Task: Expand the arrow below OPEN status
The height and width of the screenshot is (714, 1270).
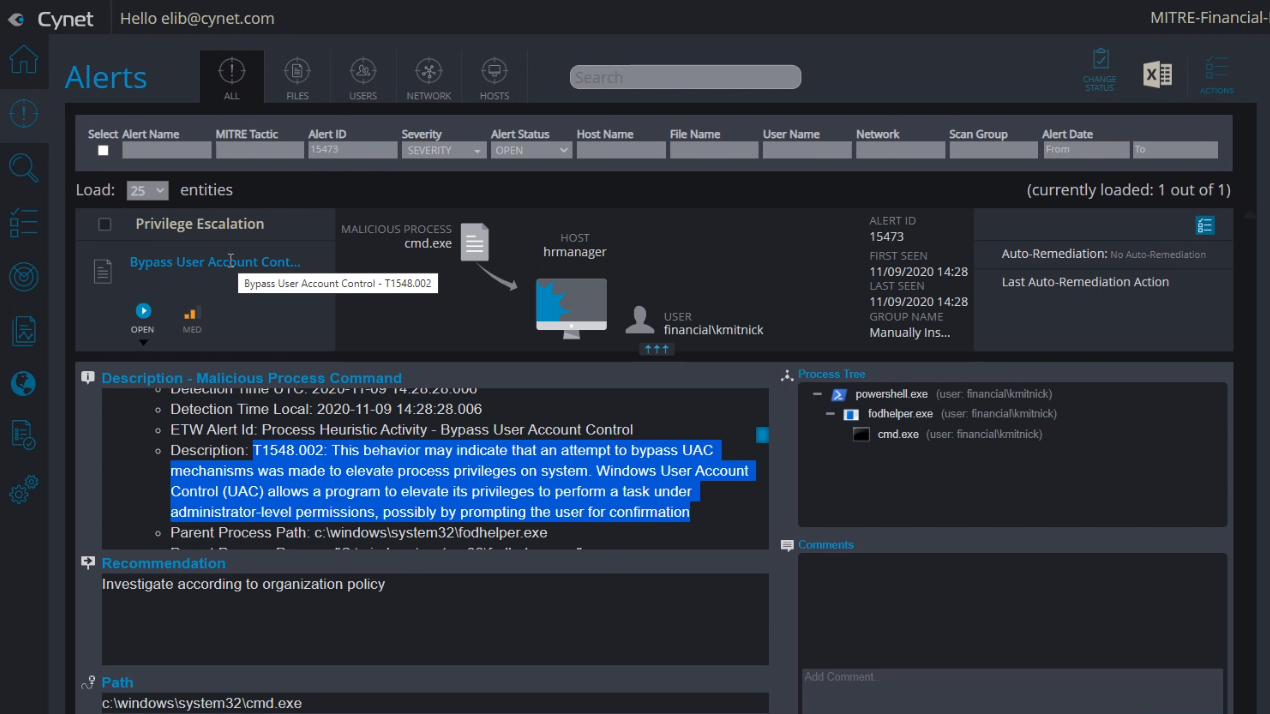Action: [143, 342]
